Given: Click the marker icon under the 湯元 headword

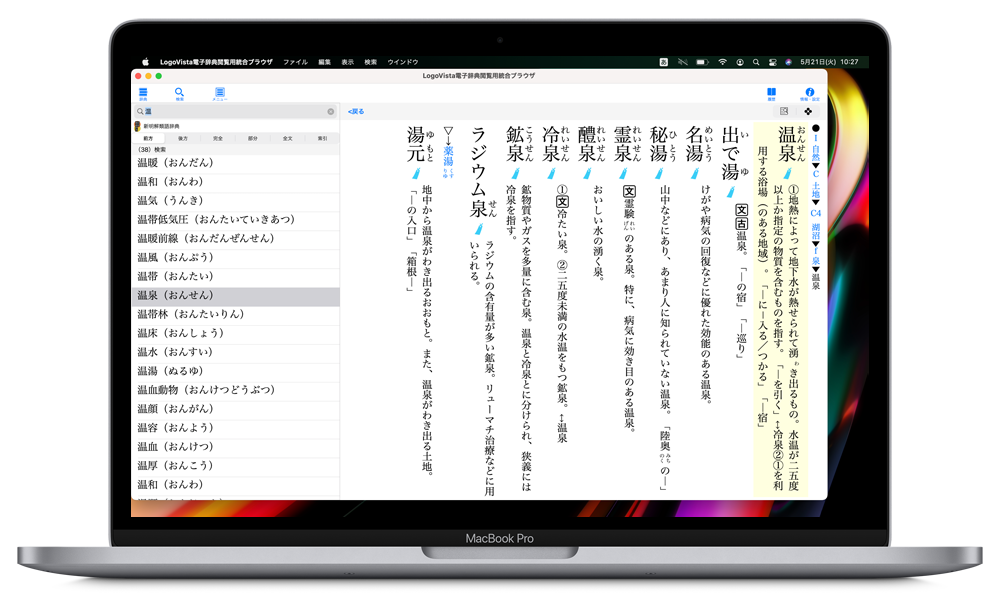Looking at the screenshot, I should [x=416, y=173].
